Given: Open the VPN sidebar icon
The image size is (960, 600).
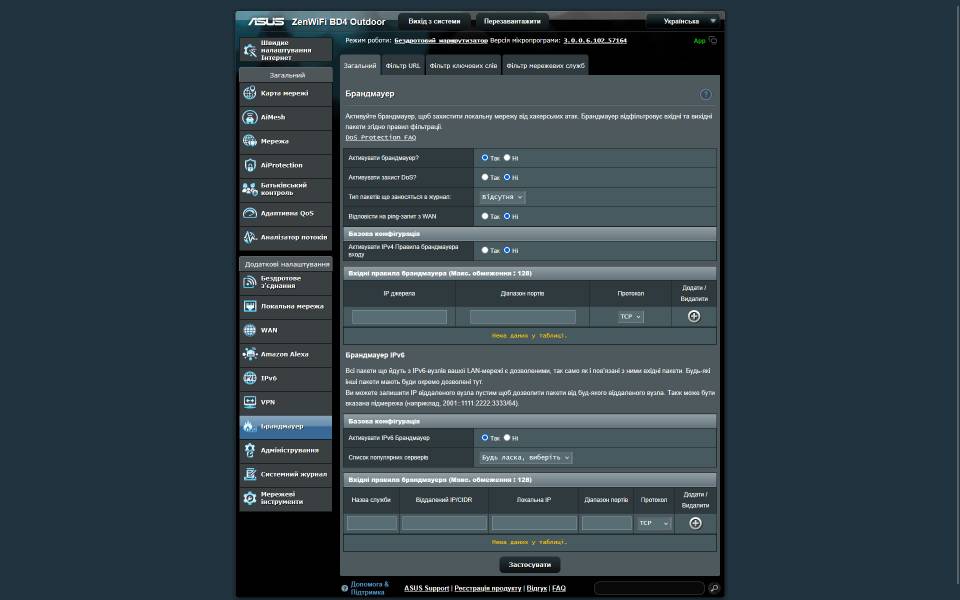Looking at the screenshot, I should (x=250, y=402).
